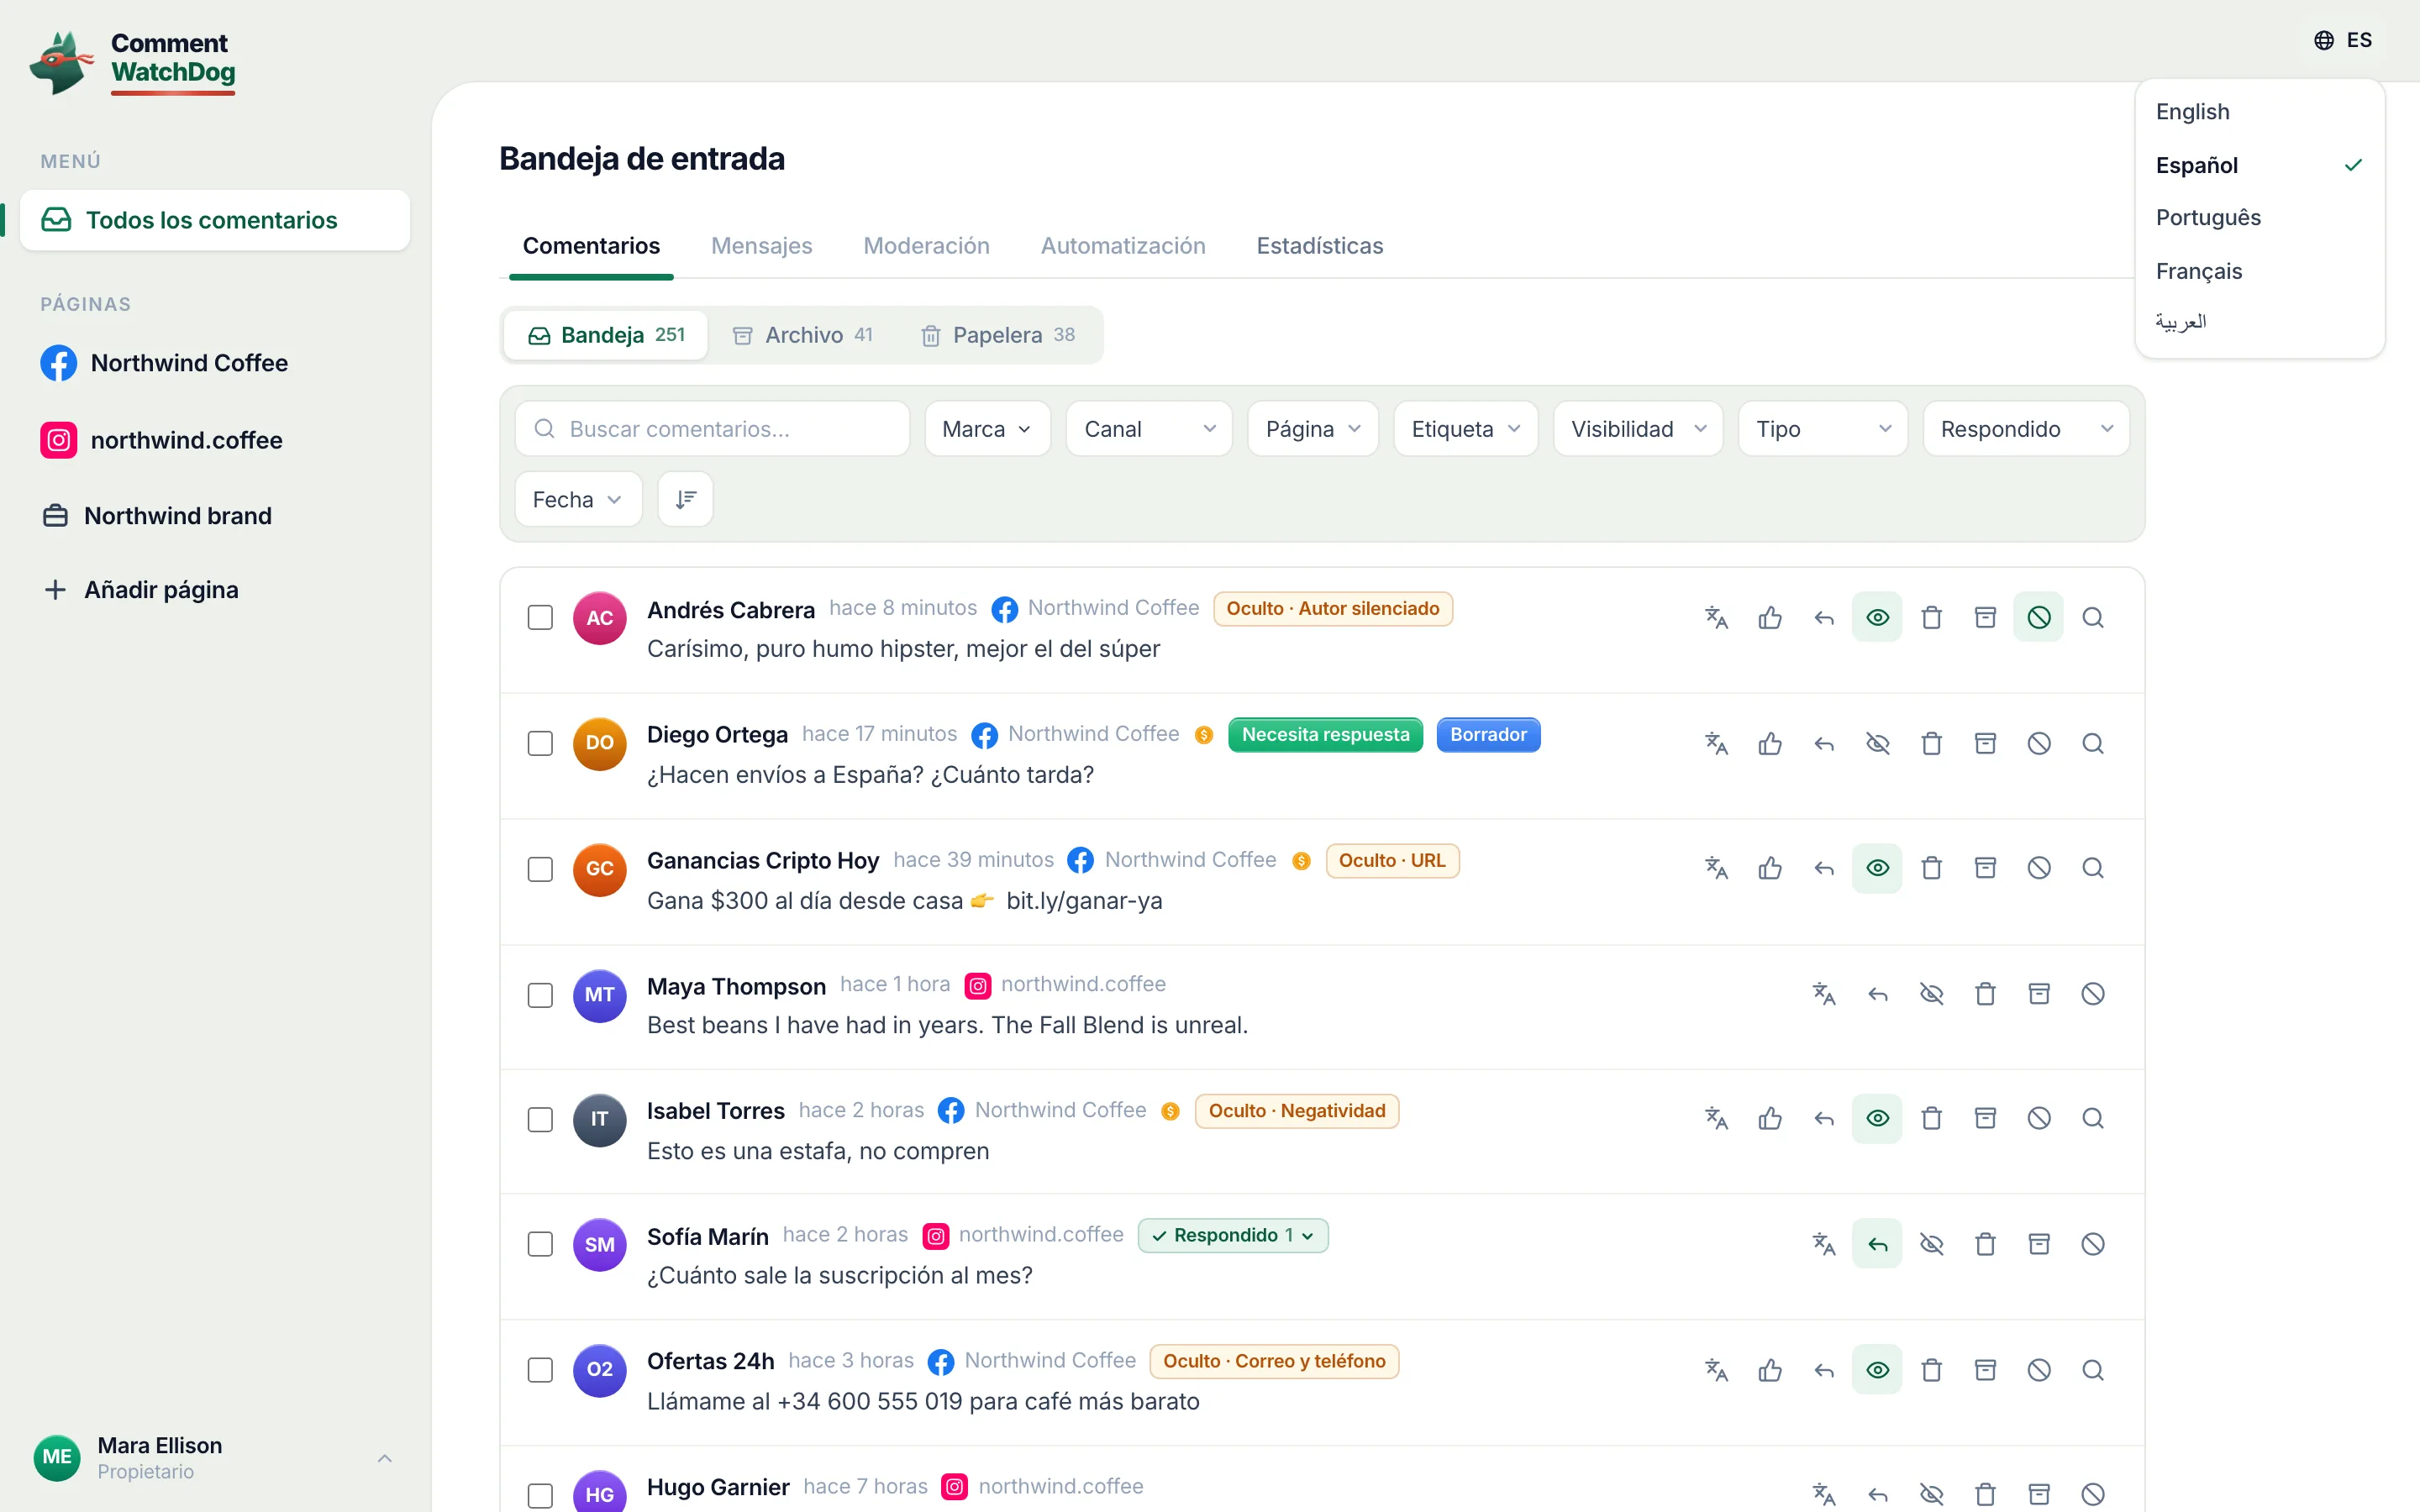2420x1512 pixels.
Task: Unhide Andrés Cabrera's comment with eye icon
Action: click(1878, 618)
